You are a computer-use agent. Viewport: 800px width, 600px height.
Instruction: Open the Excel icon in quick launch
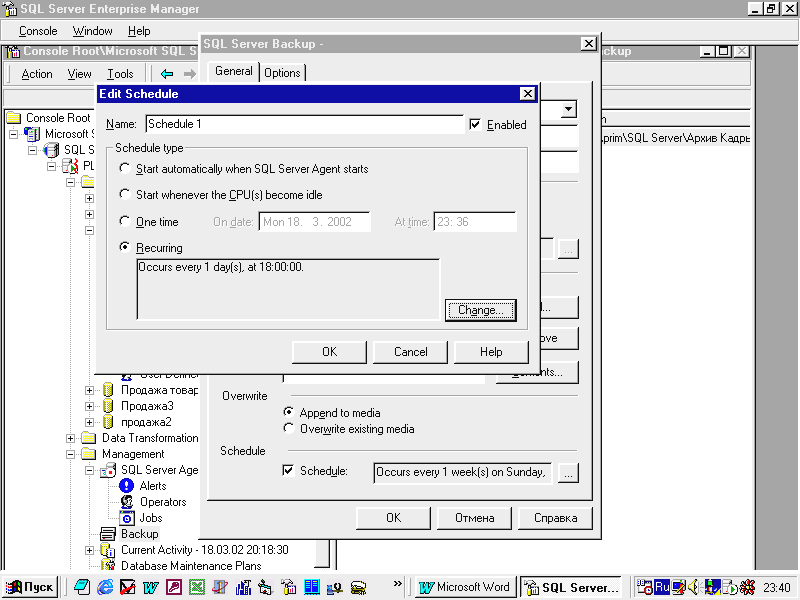tap(197, 587)
